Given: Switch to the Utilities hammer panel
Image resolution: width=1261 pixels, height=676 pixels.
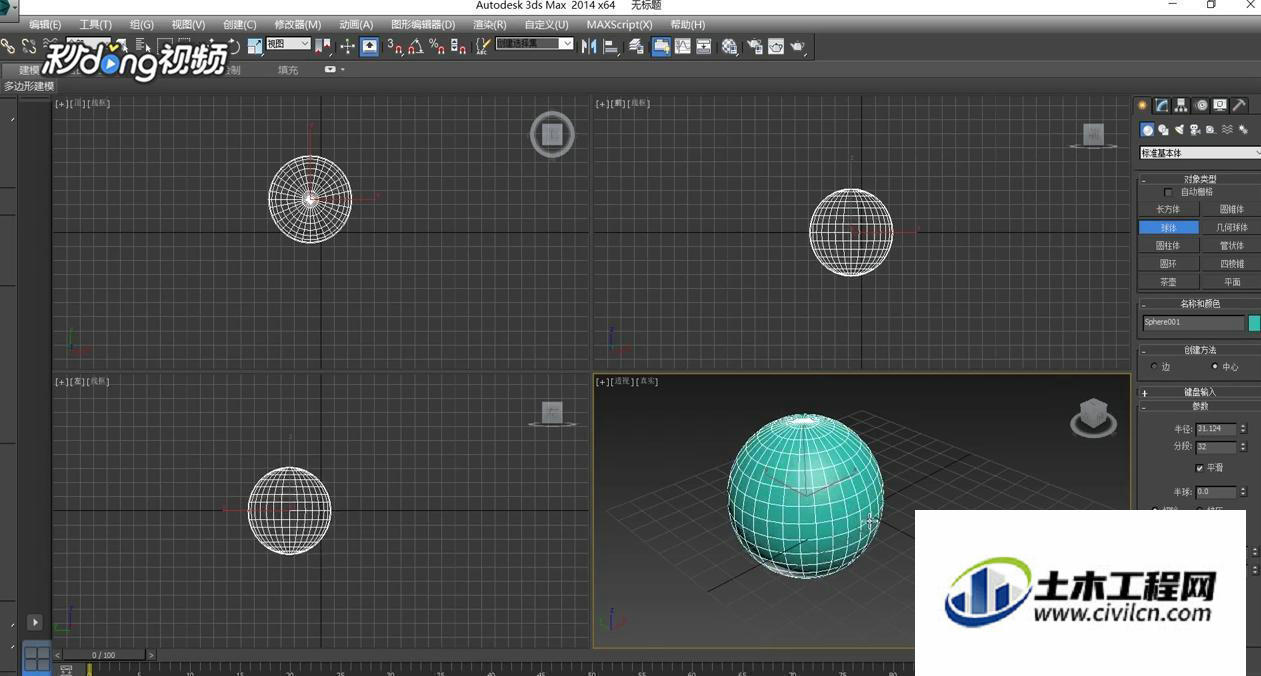Looking at the screenshot, I should coord(1239,105).
